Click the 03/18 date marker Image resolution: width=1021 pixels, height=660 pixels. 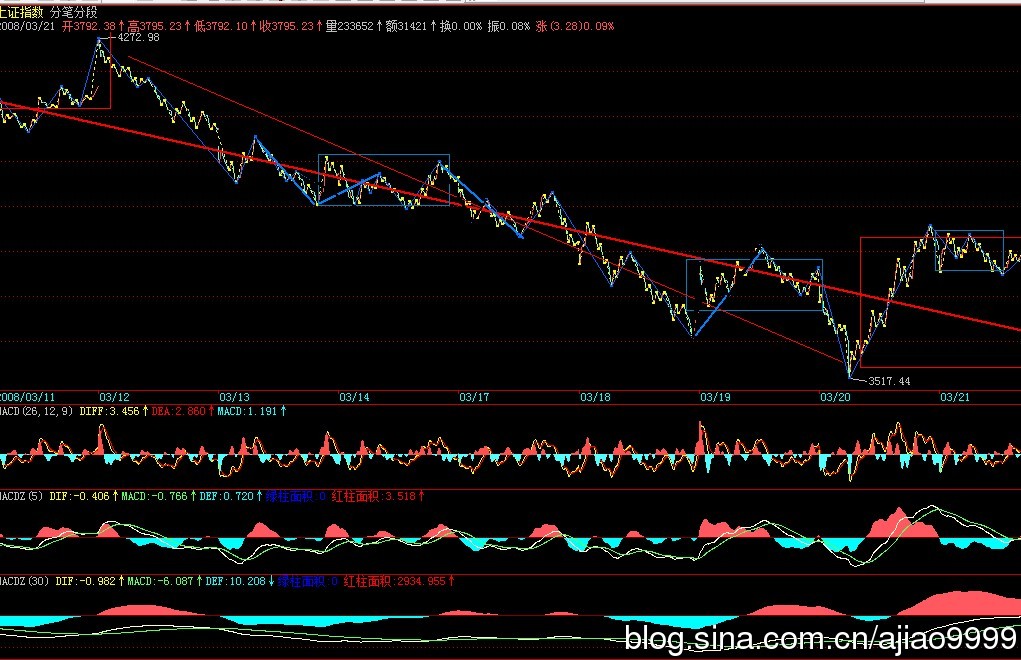(x=595, y=397)
